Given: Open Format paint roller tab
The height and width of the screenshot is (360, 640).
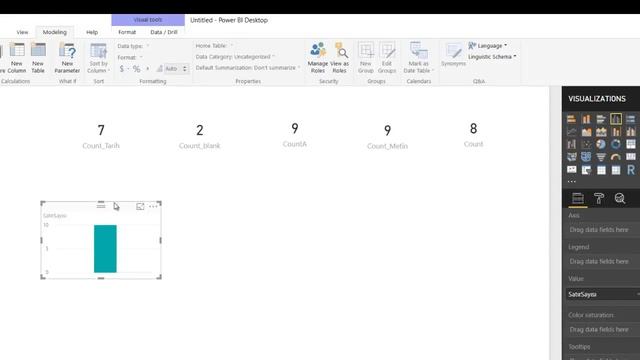Looking at the screenshot, I should 599,199.
